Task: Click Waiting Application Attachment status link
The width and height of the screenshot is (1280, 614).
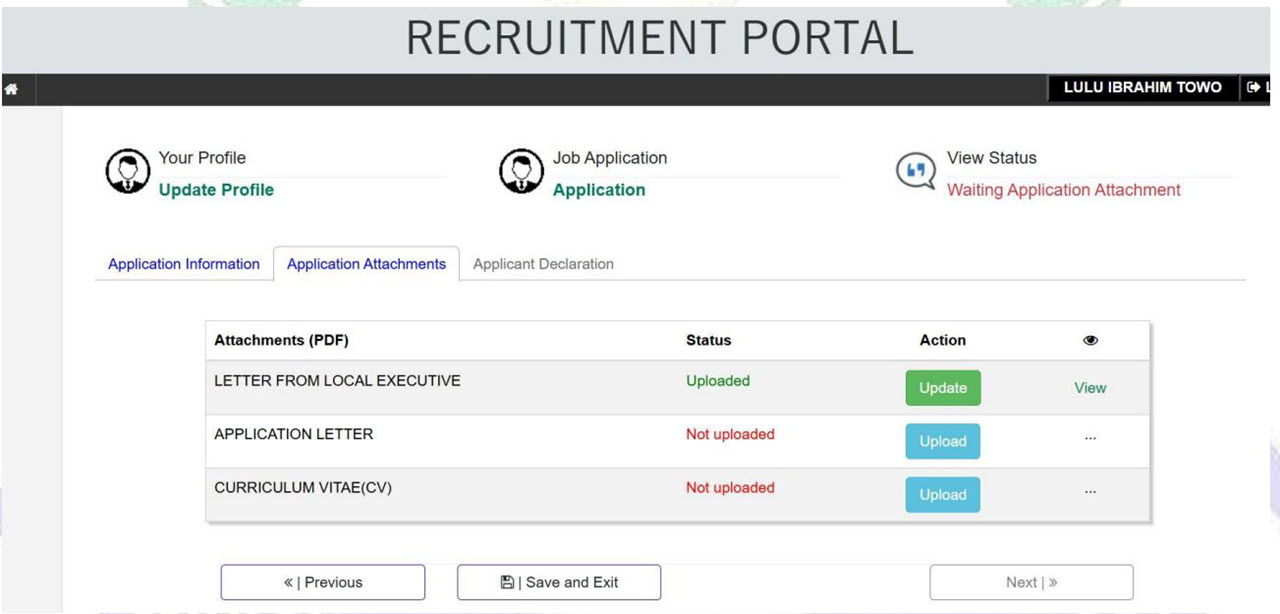Action: [x=1063, y=190]
